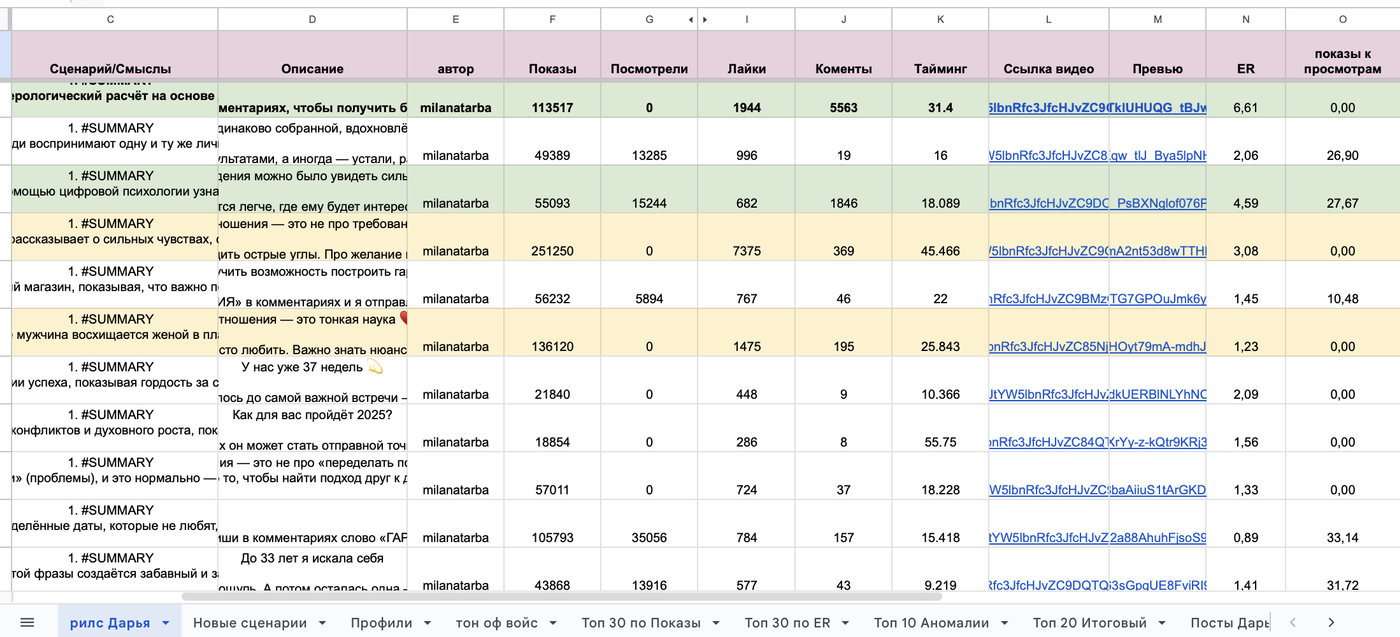
Task: Open preview link in the 251250 показы row
Action: [1157, 251]
